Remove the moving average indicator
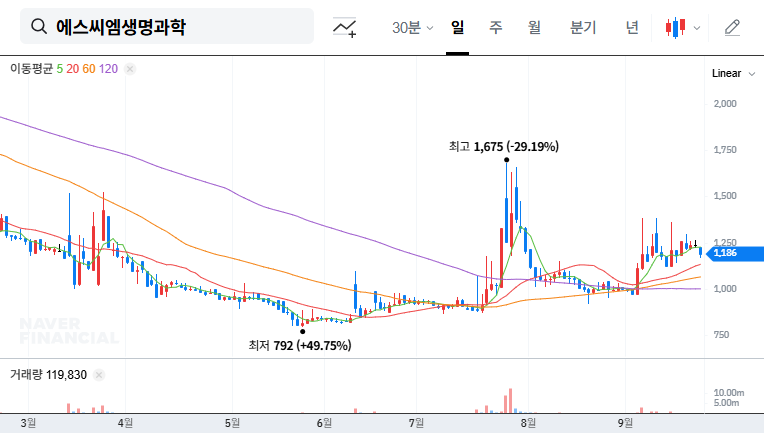 pyautogui.click(x=130, y=69)
